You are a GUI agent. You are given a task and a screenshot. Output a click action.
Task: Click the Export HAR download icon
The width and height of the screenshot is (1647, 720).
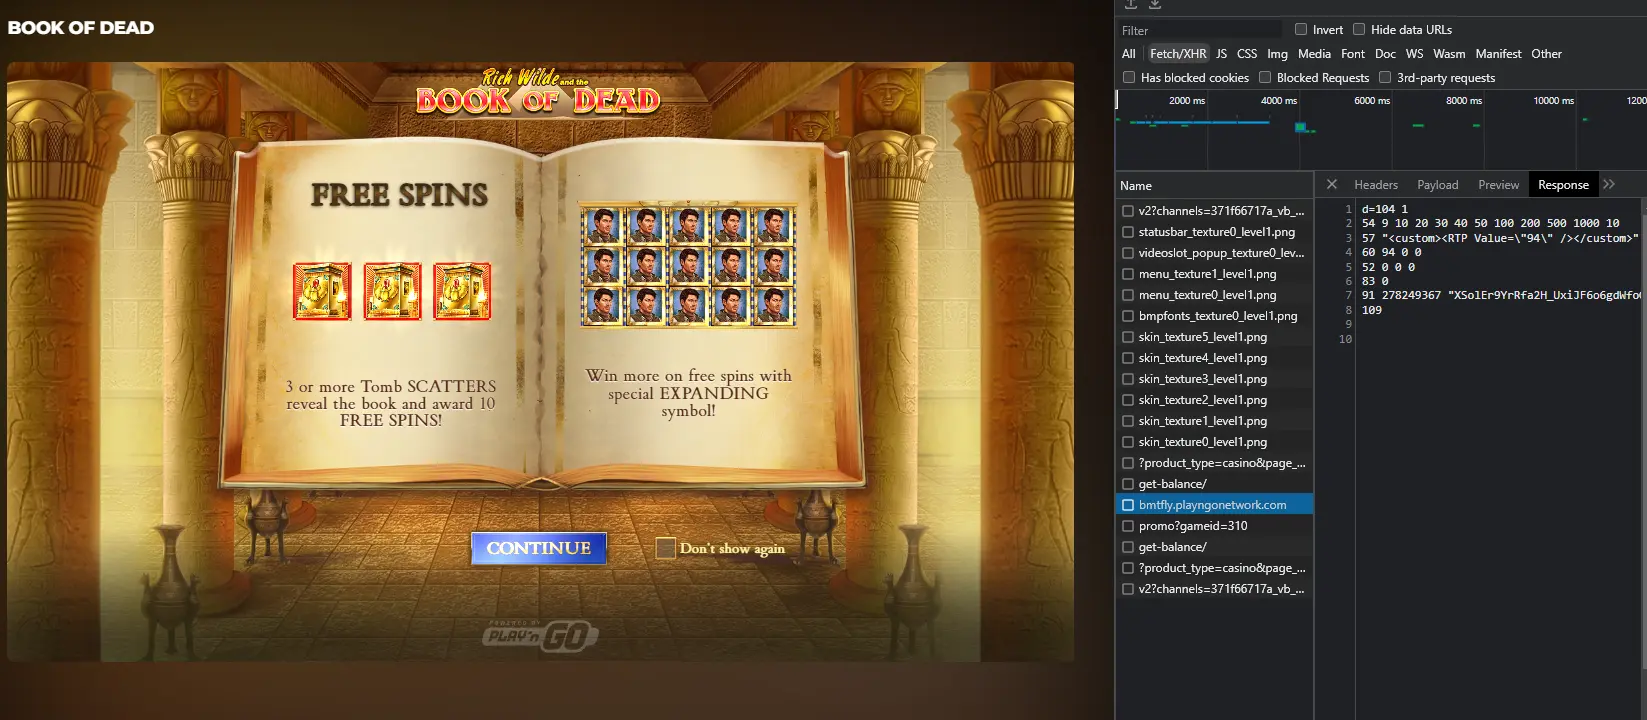point(1155,4)
